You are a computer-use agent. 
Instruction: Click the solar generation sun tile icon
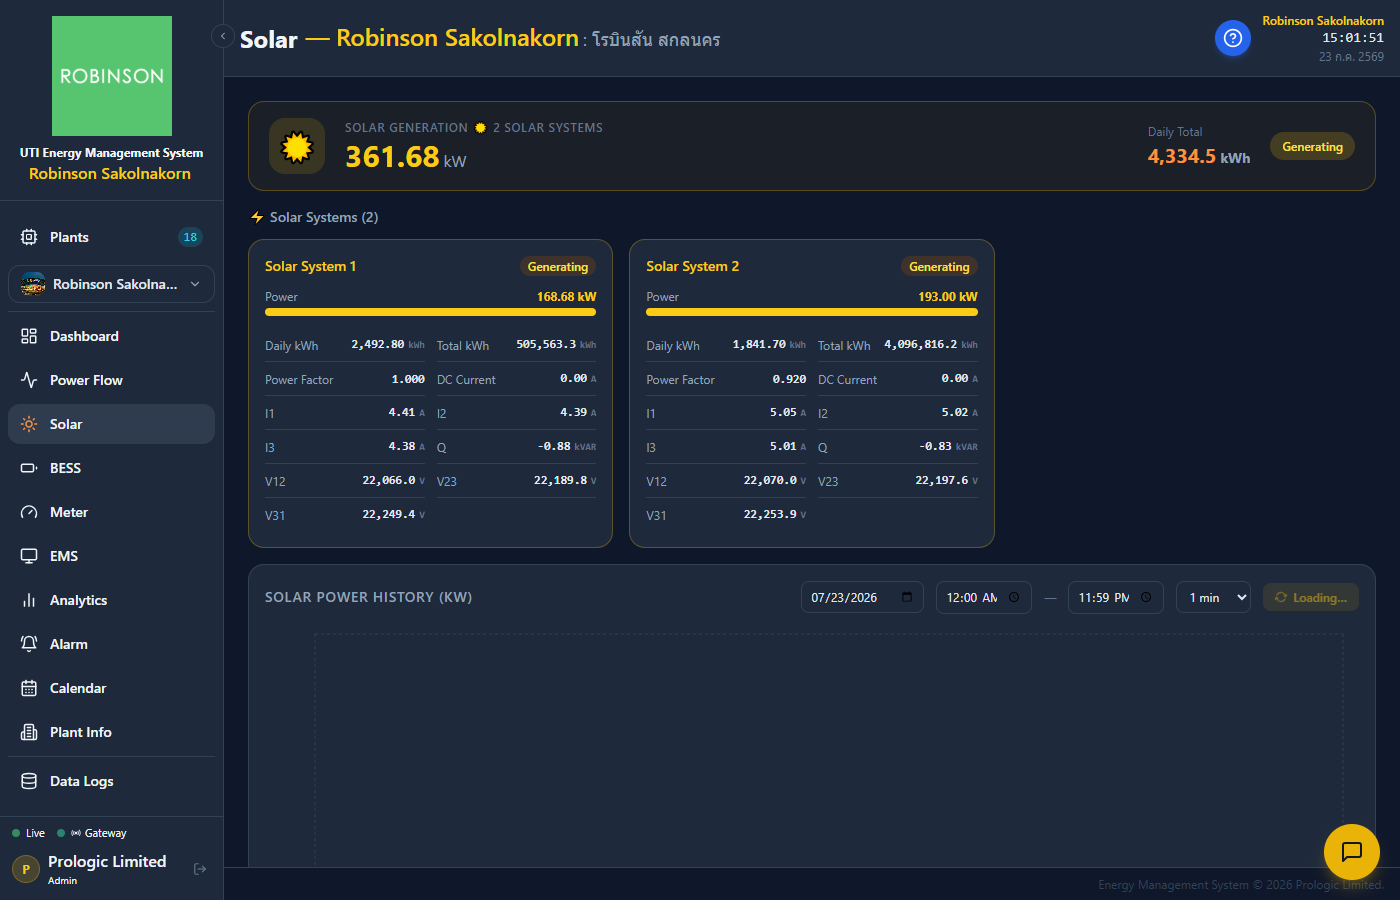click(x=297, y=146)
